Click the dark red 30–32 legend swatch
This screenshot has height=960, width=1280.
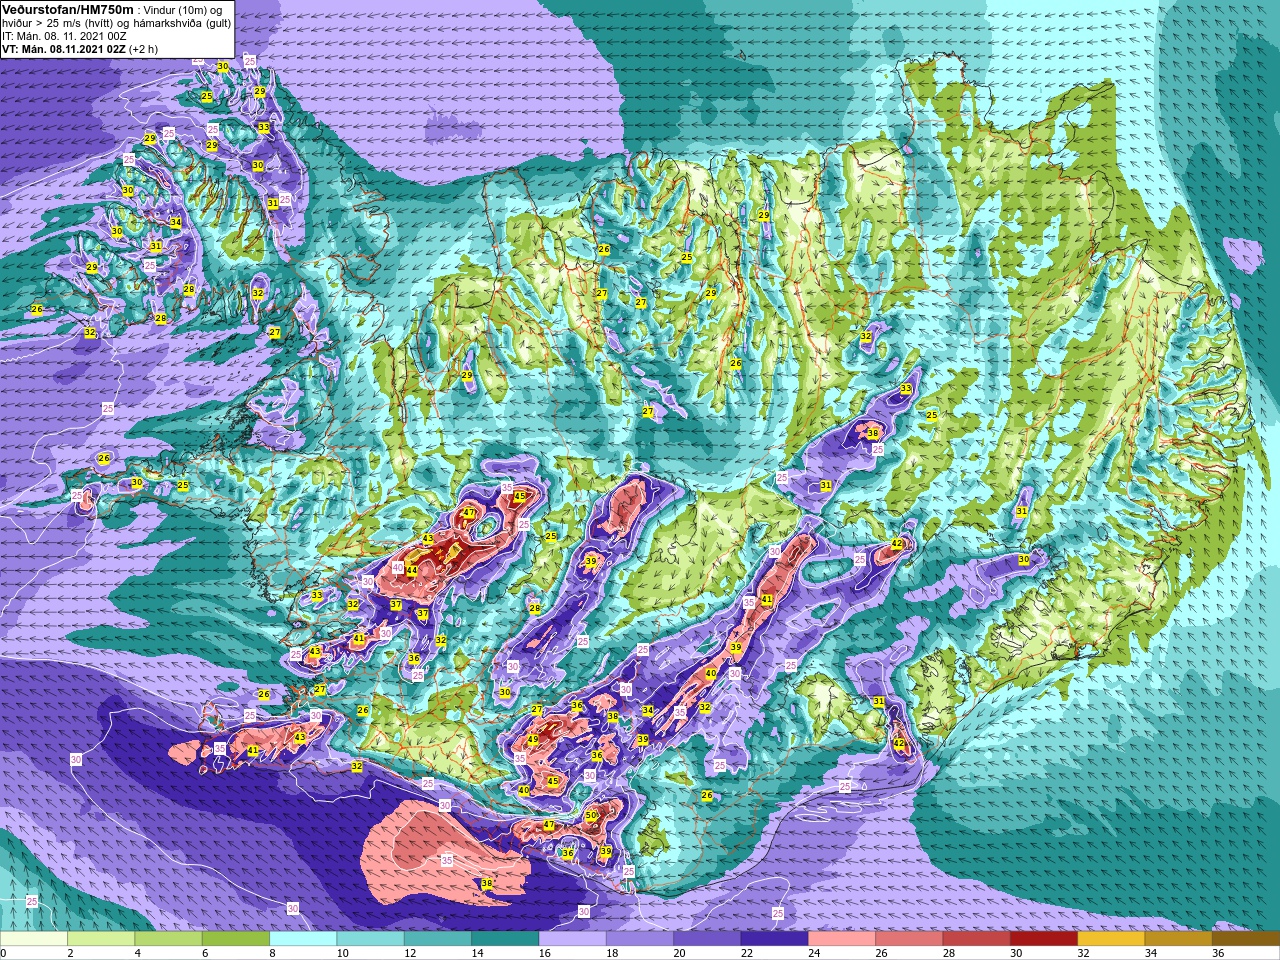[x=1044, y=939]
